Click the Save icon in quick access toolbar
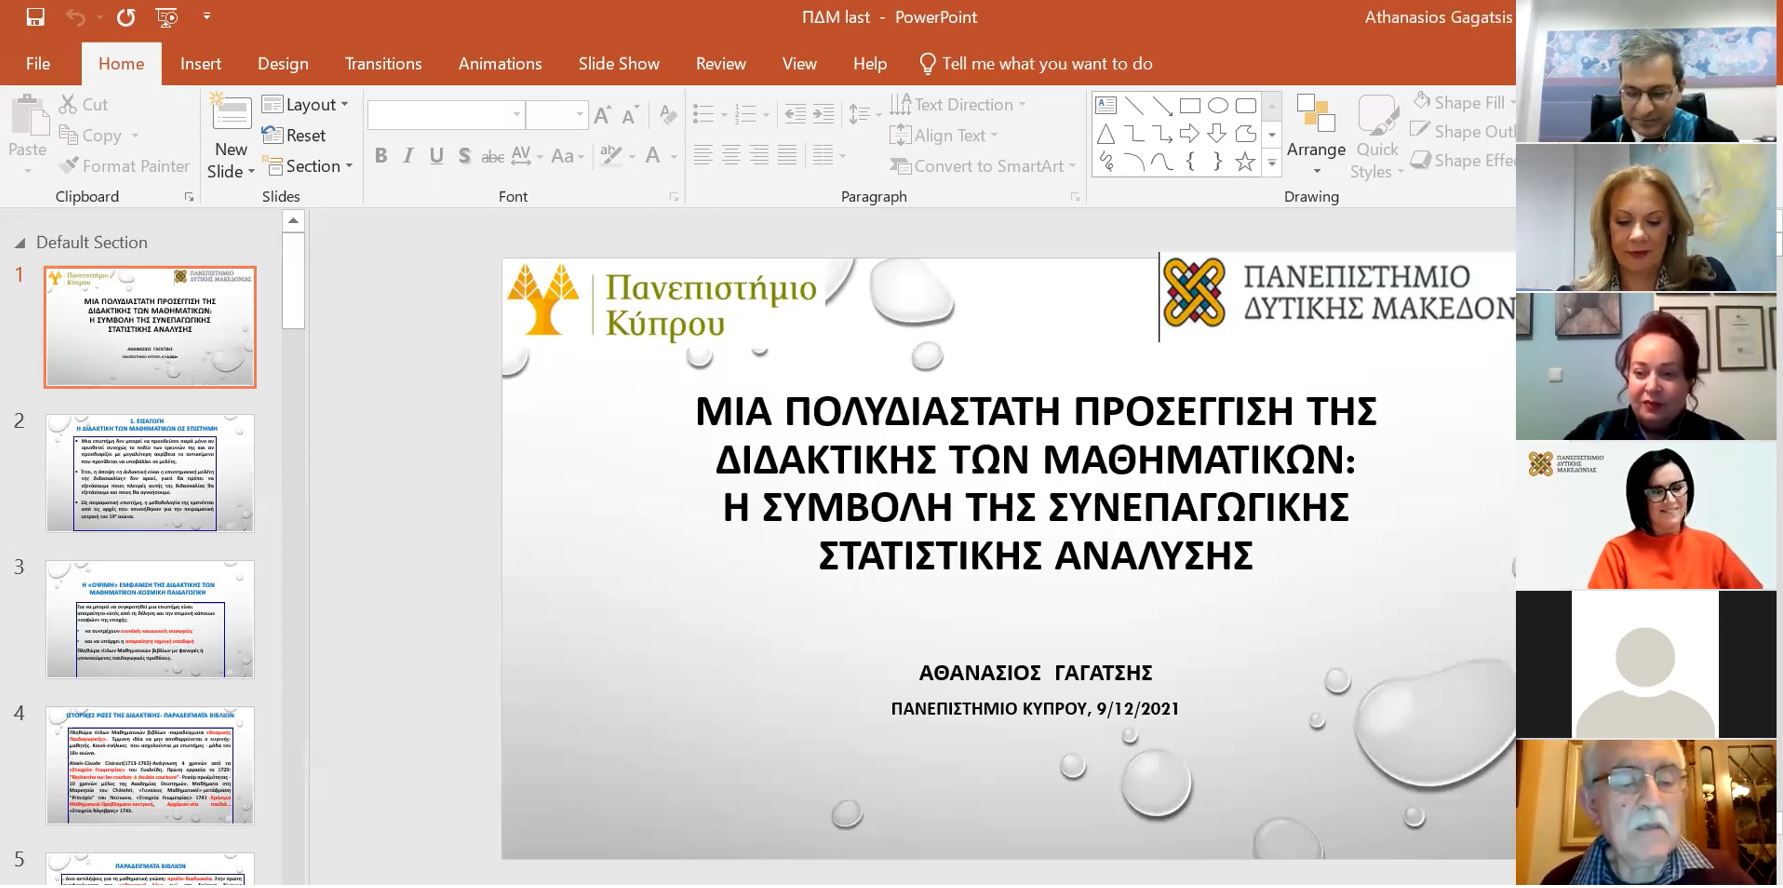 (35, 17)
